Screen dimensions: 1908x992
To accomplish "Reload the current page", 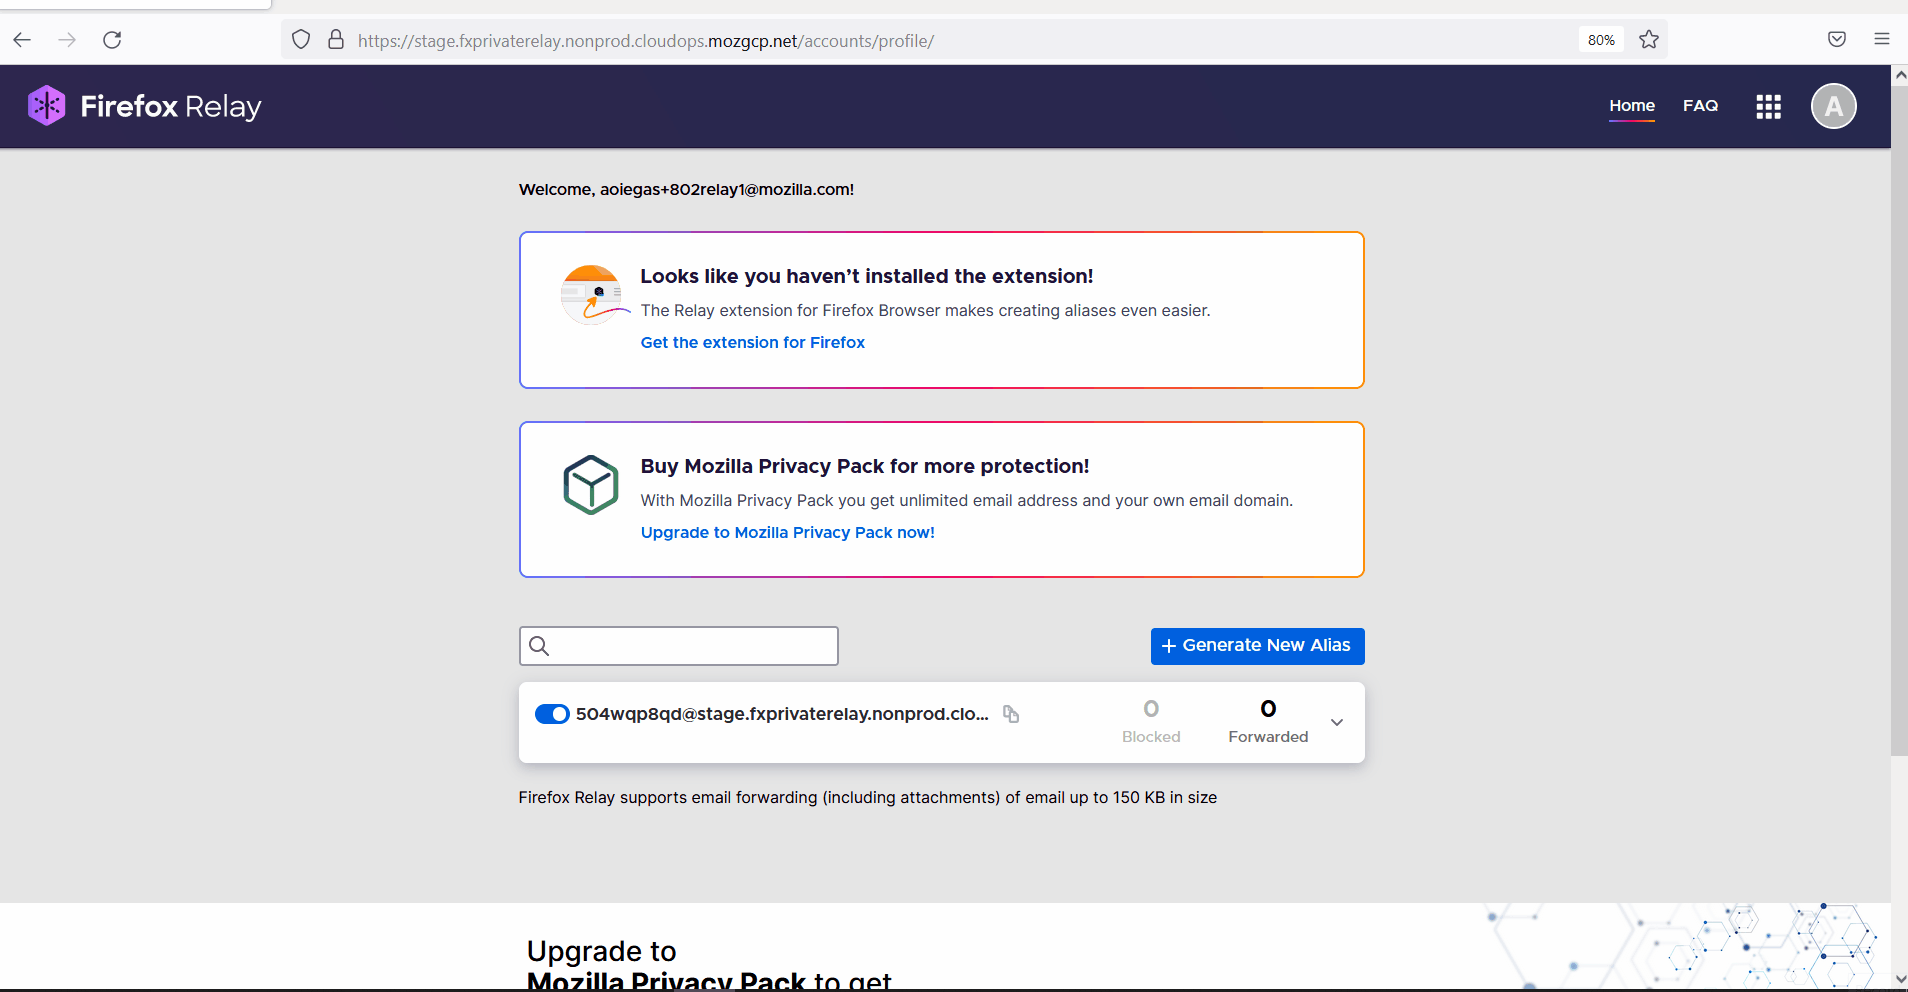I will (x=113, y=40).
